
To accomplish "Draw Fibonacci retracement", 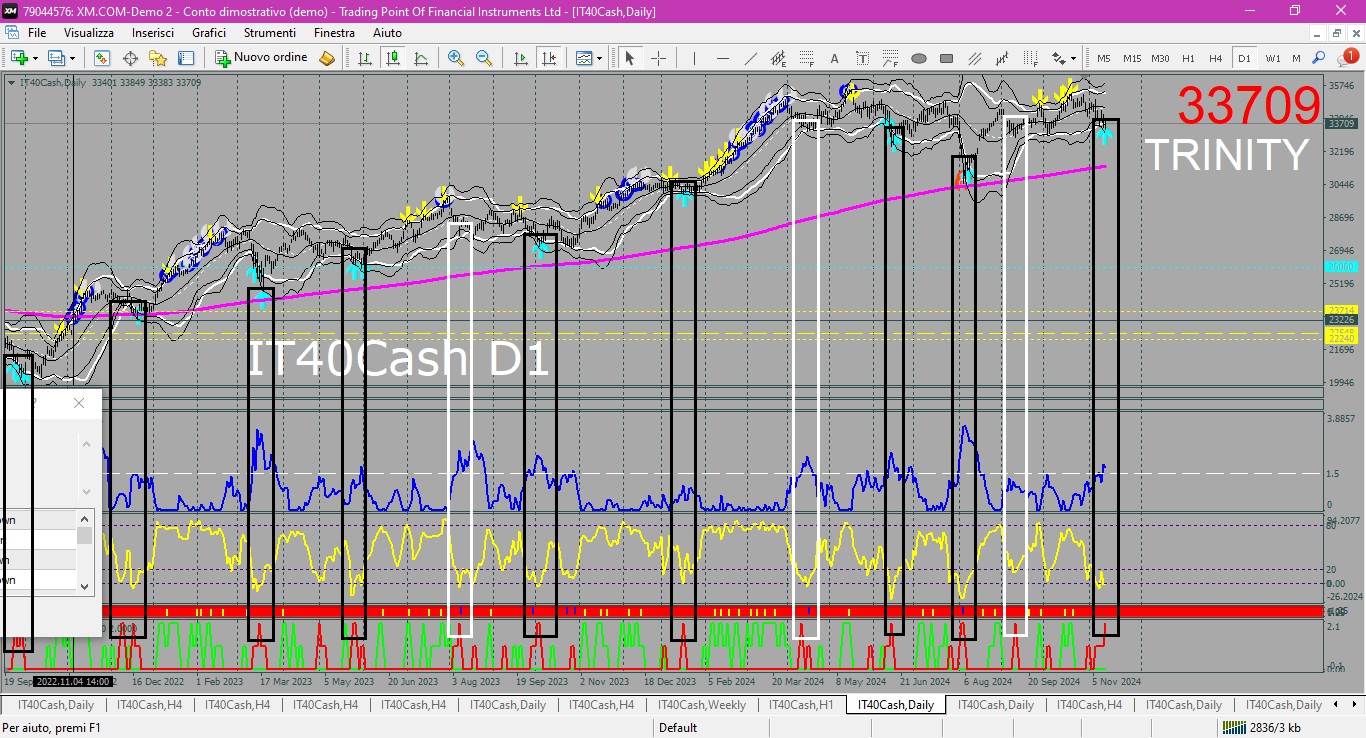I will coord(806,58).
